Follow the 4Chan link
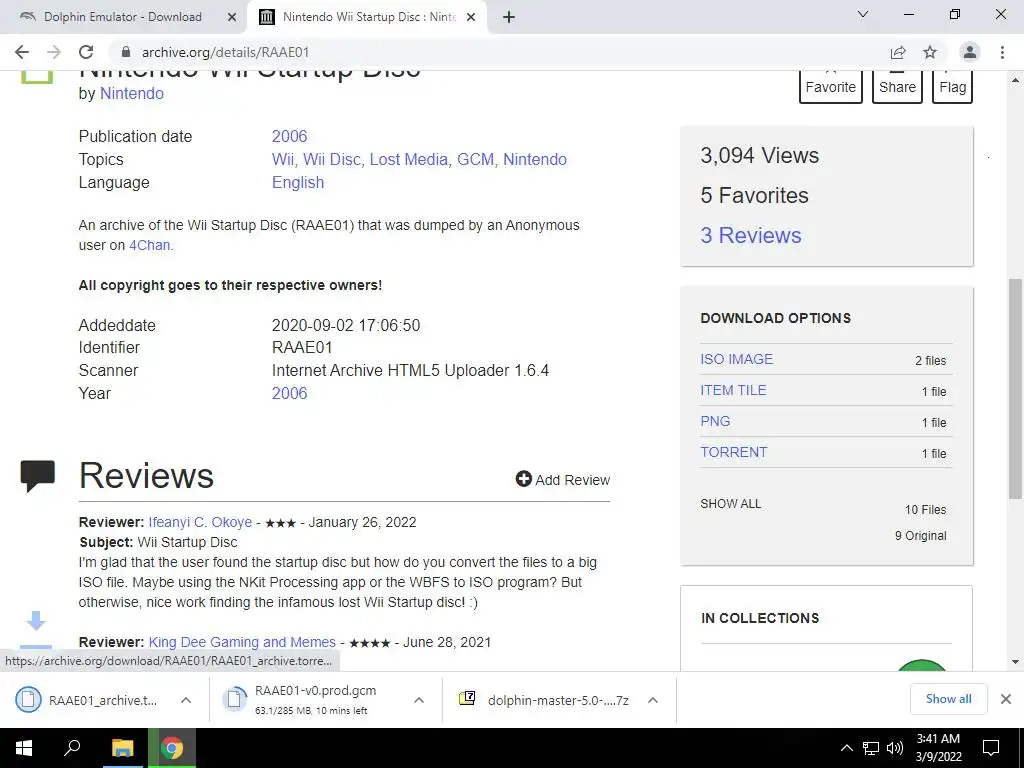This screenshot has width=1024, height=768. pos(150,245)
